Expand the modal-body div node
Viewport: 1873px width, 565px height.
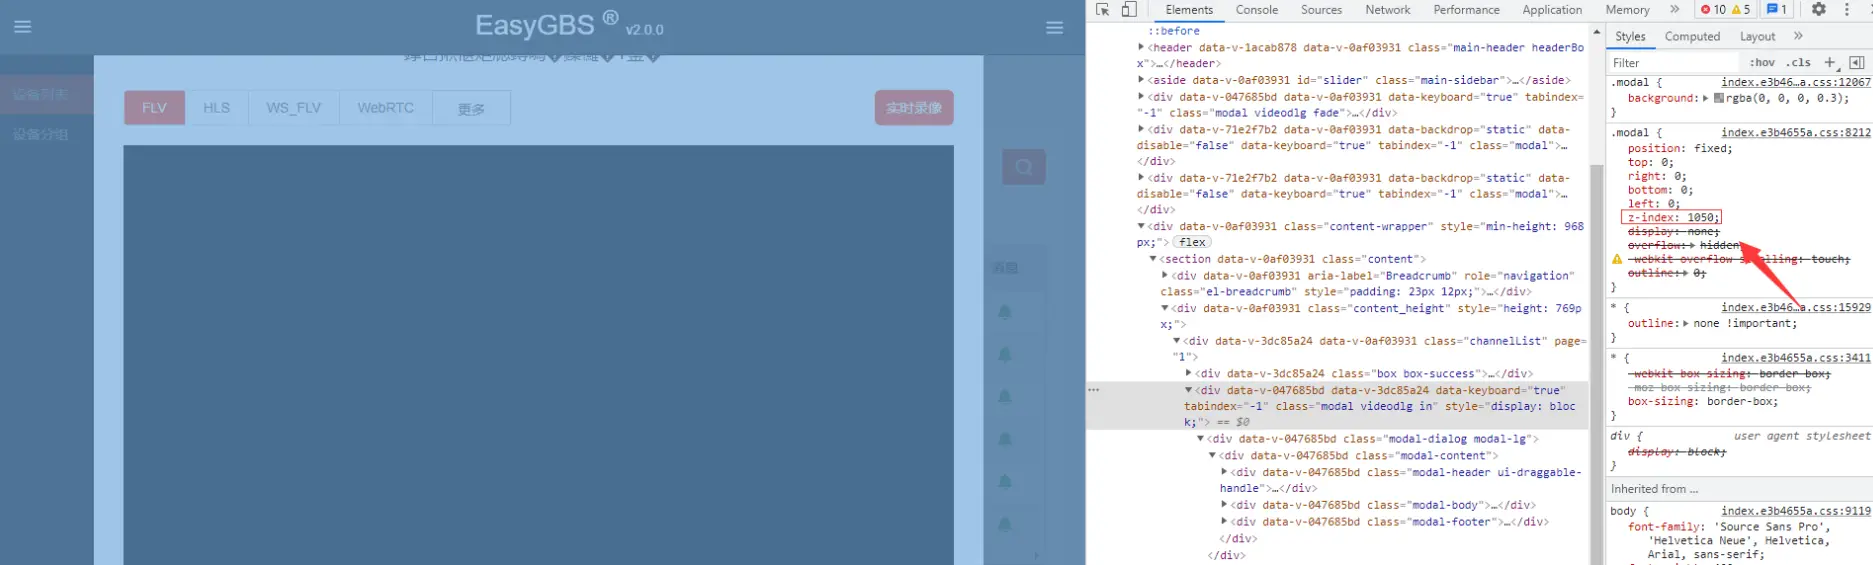(x=1224, y=505)
